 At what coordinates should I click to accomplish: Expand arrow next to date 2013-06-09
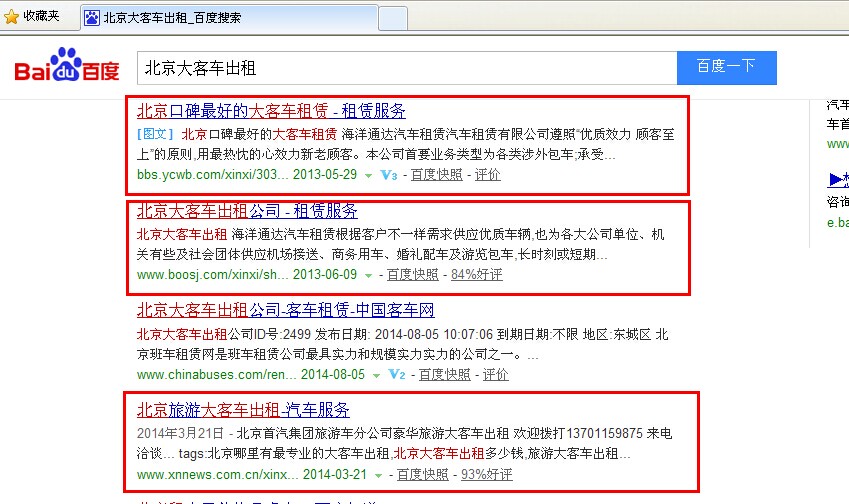point(369,276)
